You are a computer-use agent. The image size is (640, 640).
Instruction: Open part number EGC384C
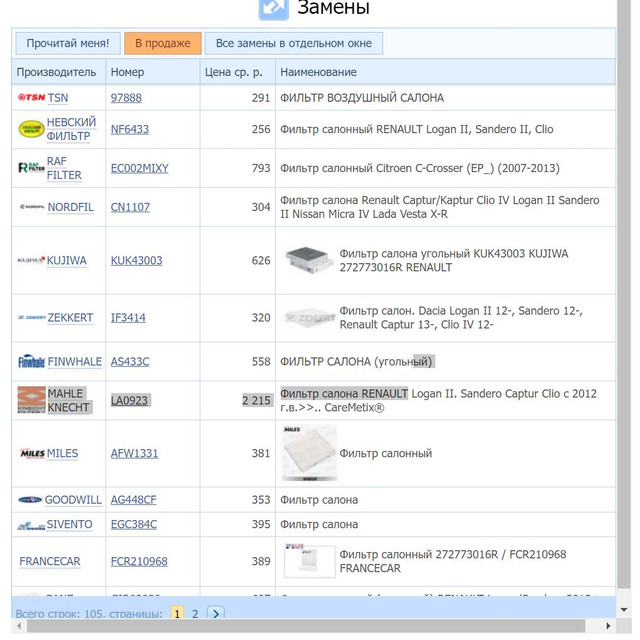(134, 524)
